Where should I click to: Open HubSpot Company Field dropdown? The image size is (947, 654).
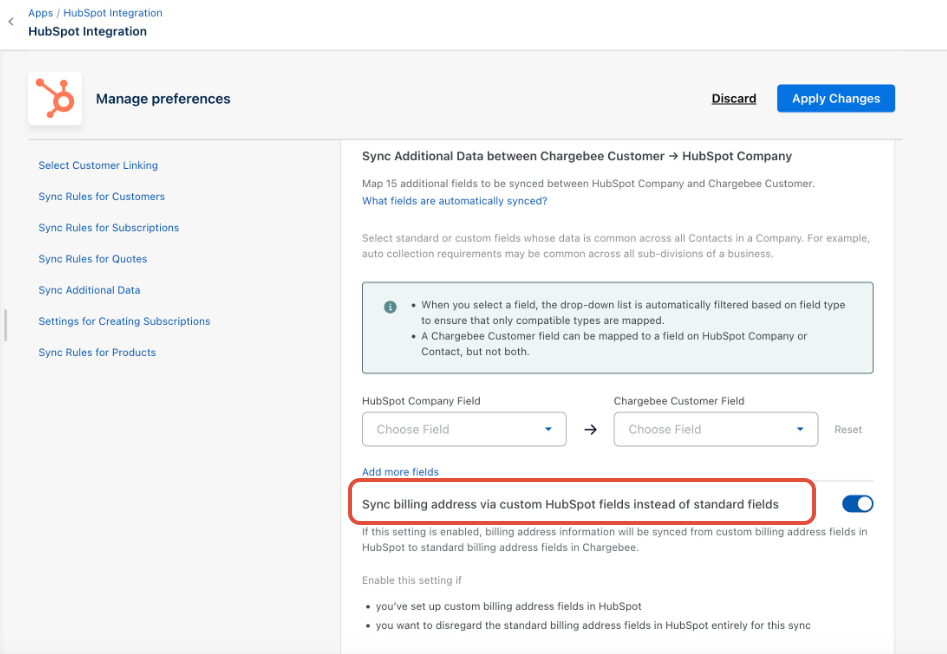[464, 430]
